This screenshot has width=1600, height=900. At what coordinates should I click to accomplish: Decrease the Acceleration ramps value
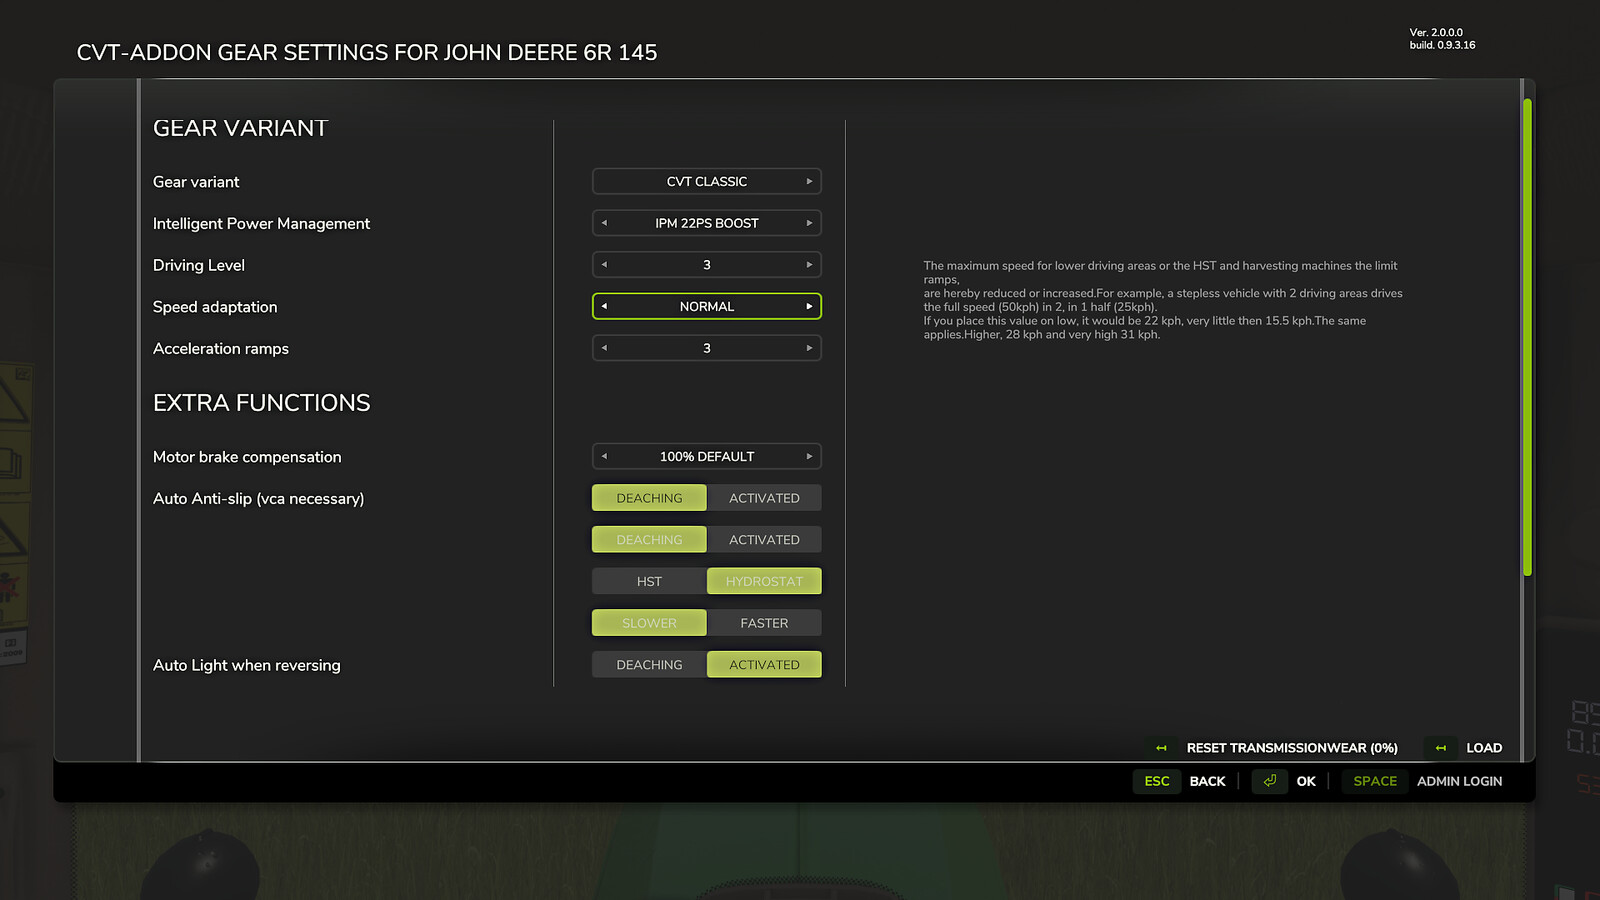pyautogui.click(x=604, y=347)
